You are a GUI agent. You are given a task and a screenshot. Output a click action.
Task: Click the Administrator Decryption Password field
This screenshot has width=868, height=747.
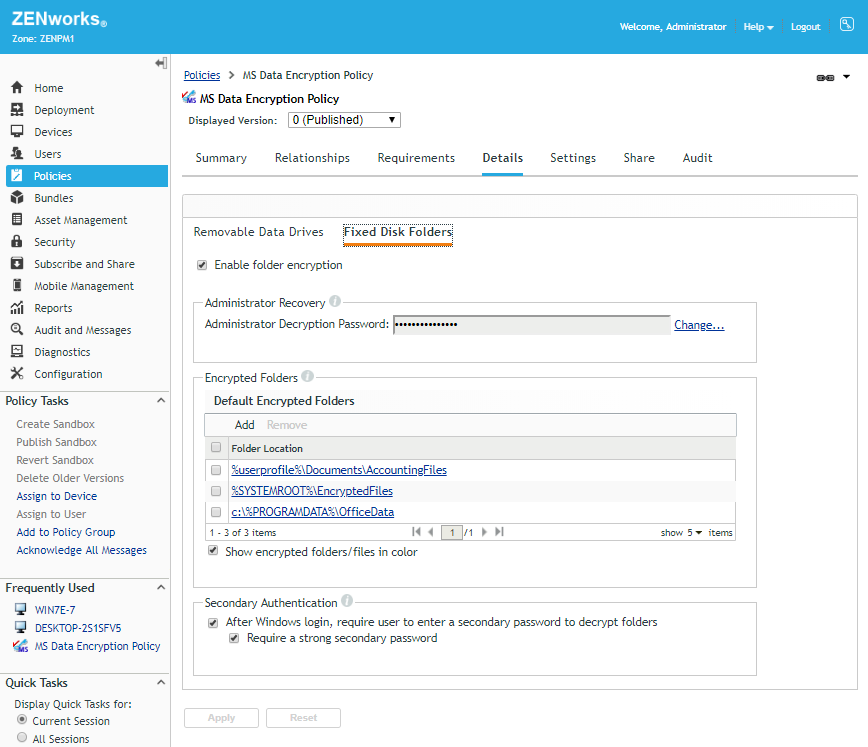(x=531, y=325)
